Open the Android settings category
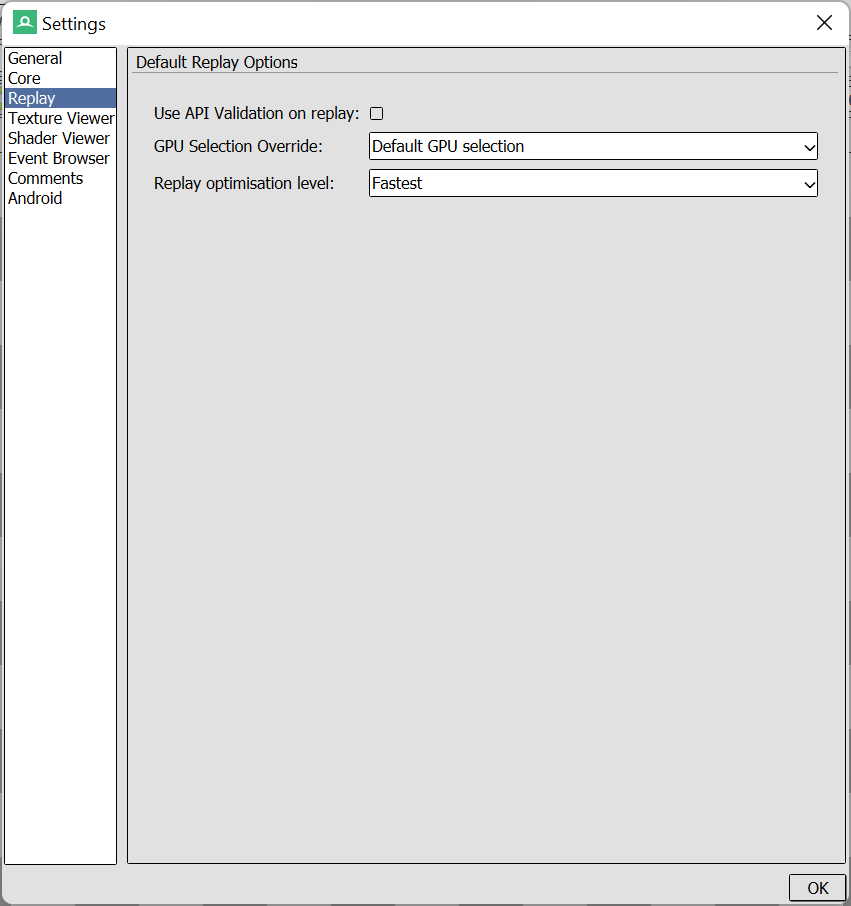This screenshot has height=906, width=851. (35, 198)
